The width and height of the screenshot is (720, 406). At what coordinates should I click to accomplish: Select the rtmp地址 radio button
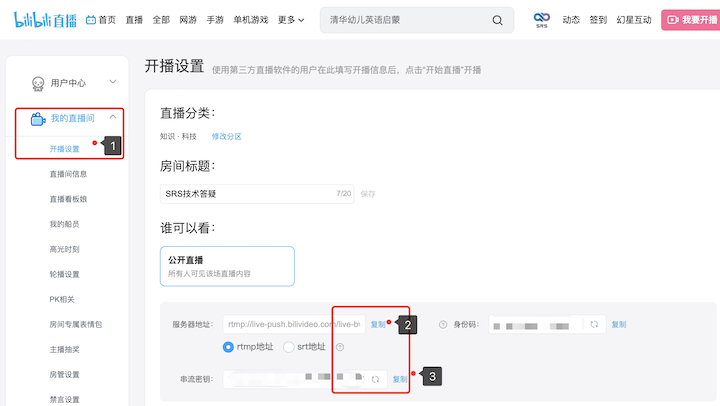pyautogui.click(x=229, y=347)
